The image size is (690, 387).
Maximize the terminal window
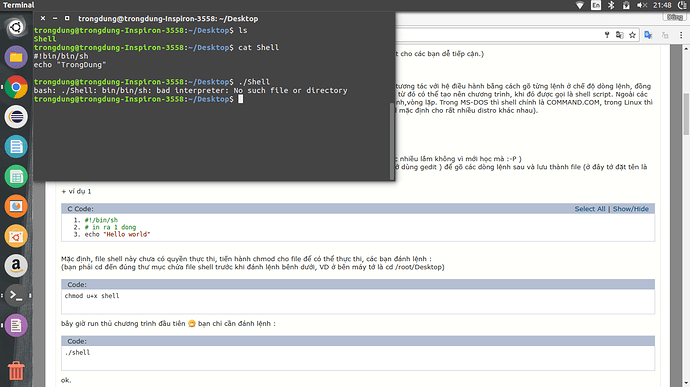tap(67, 18)
